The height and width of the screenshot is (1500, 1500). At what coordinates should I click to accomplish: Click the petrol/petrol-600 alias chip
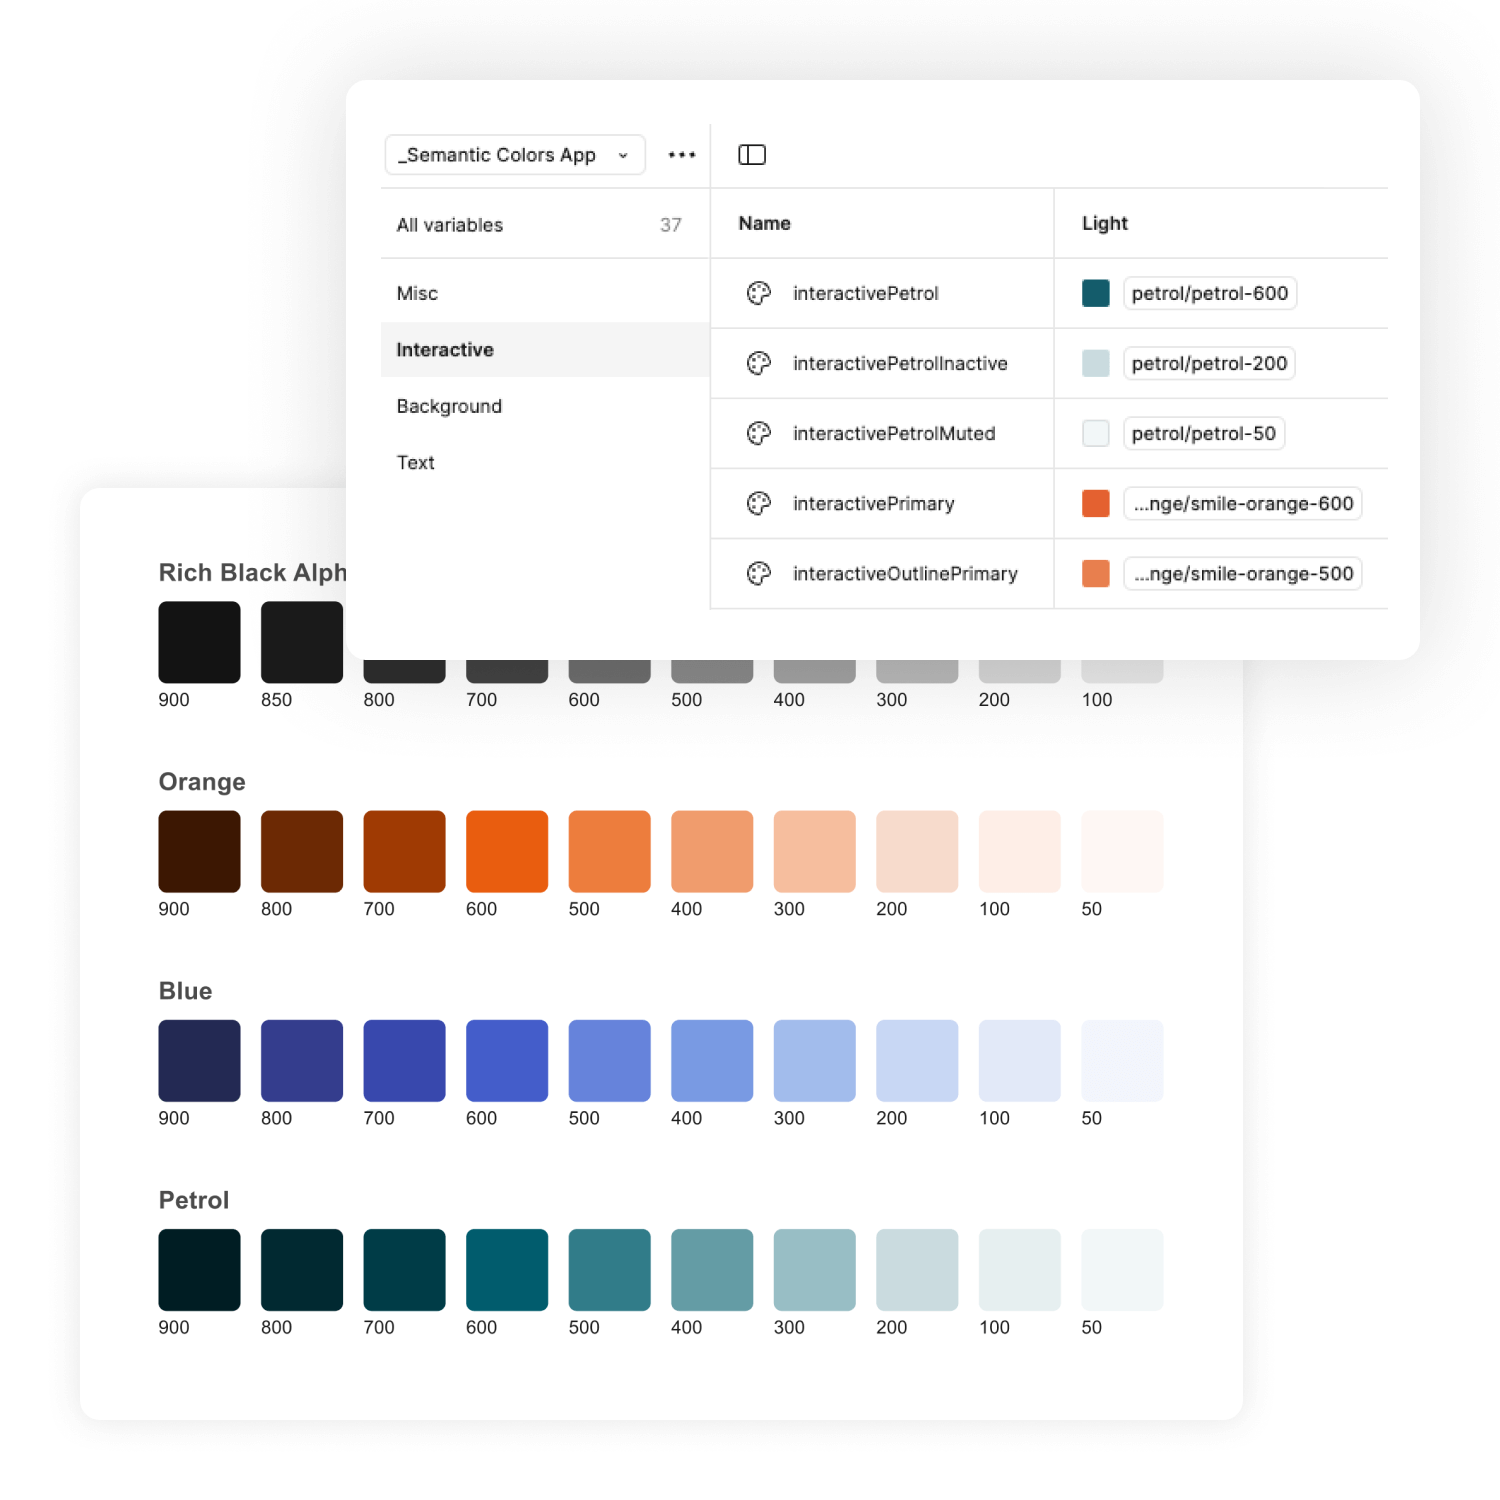pyautogui.click(x=1210, y=293)
